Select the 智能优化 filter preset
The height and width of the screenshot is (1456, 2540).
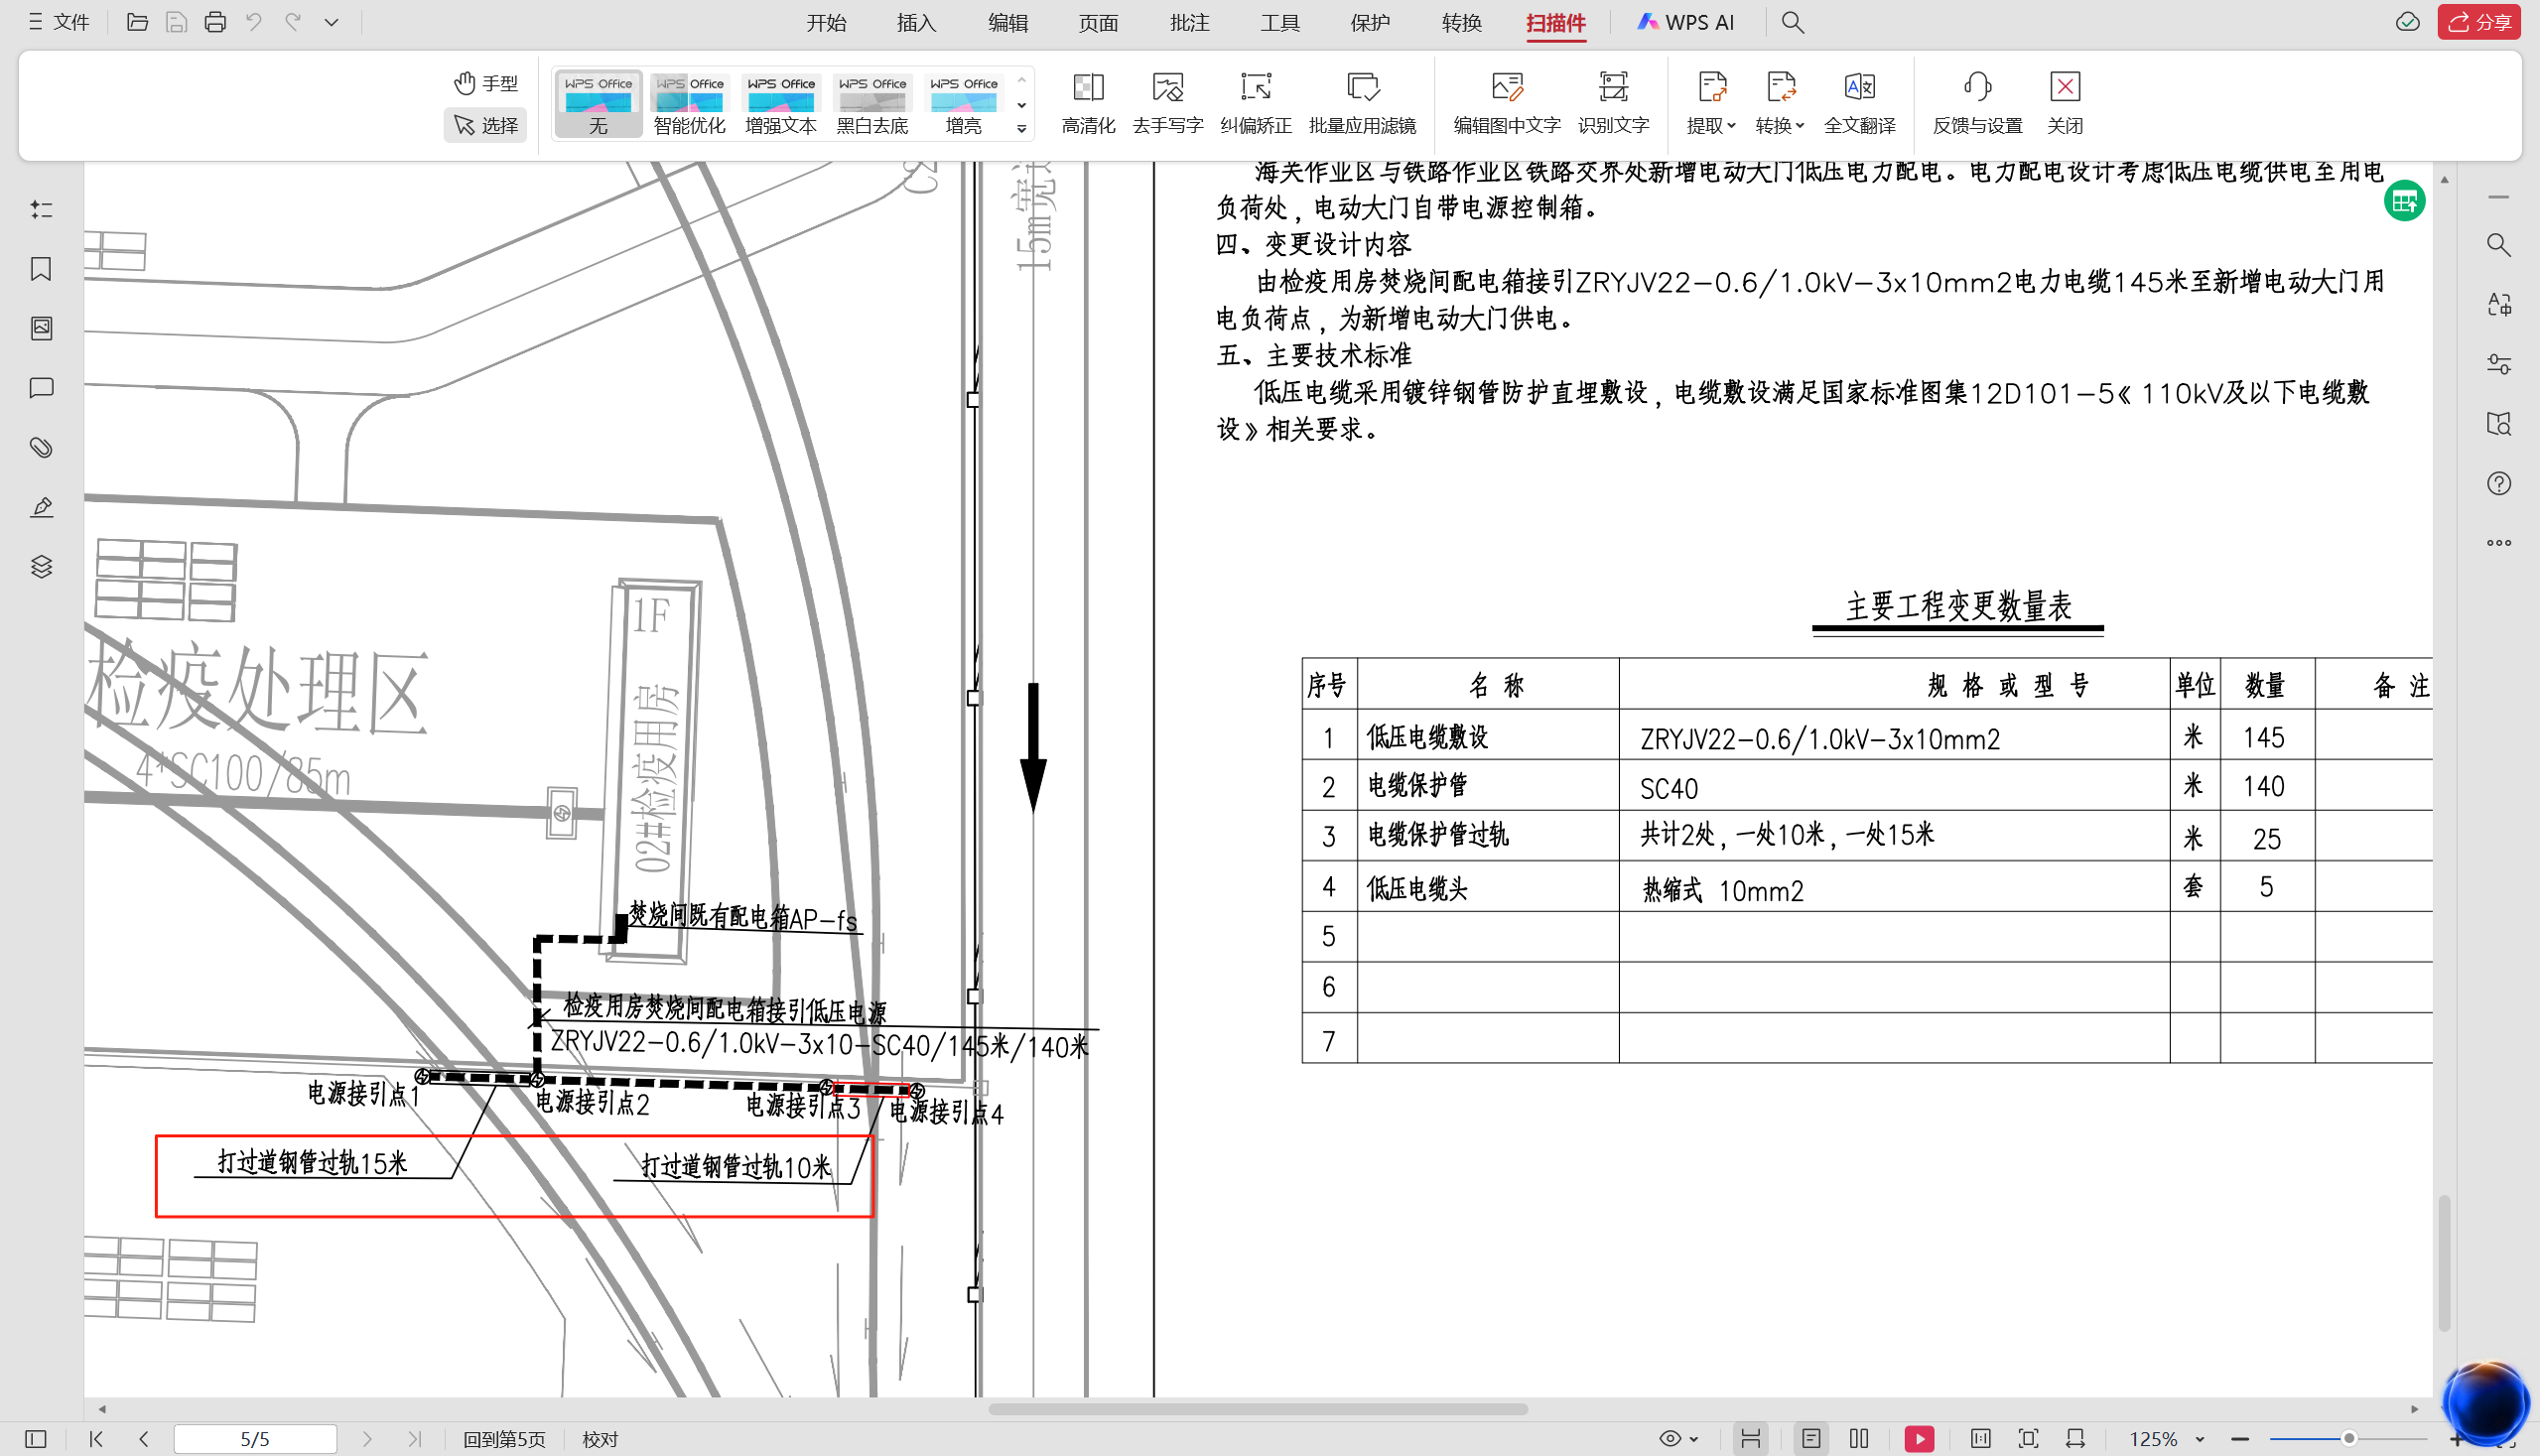pos(689,104)
